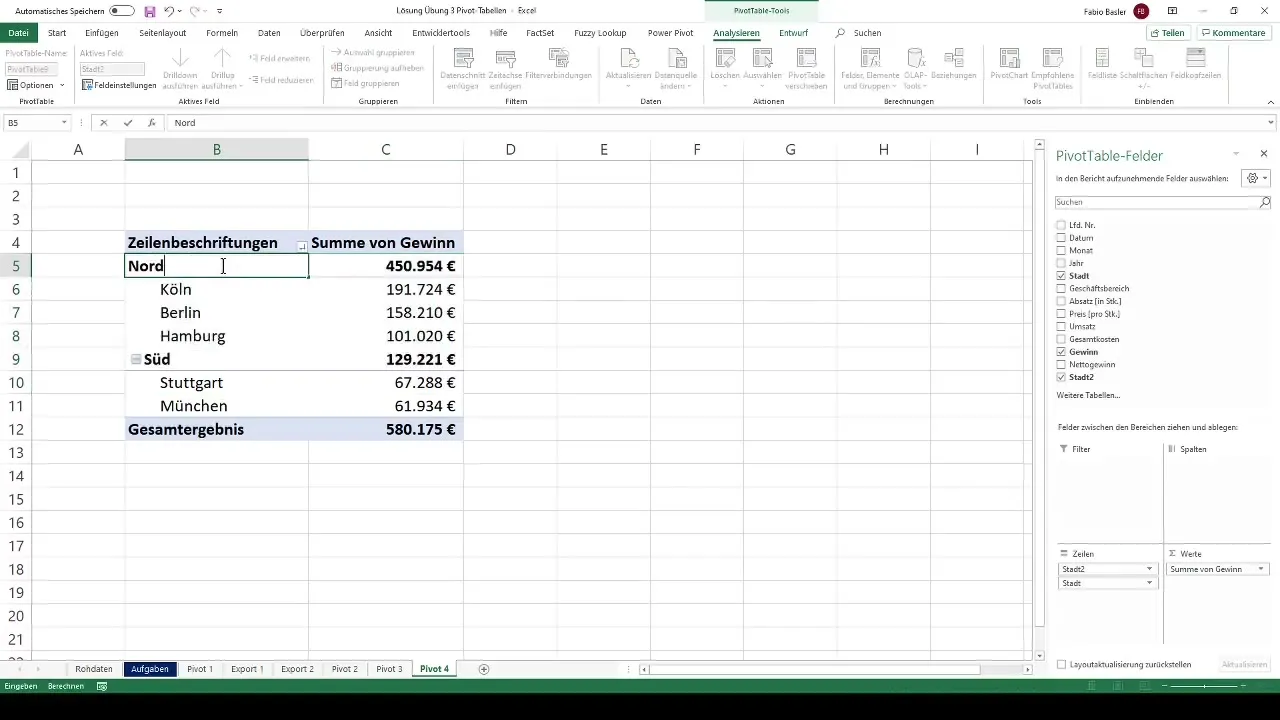The height and width of the screenshot is (720, 1280).
Task: Click the Beziehungen icon
Action: click(x=953, y=58)
